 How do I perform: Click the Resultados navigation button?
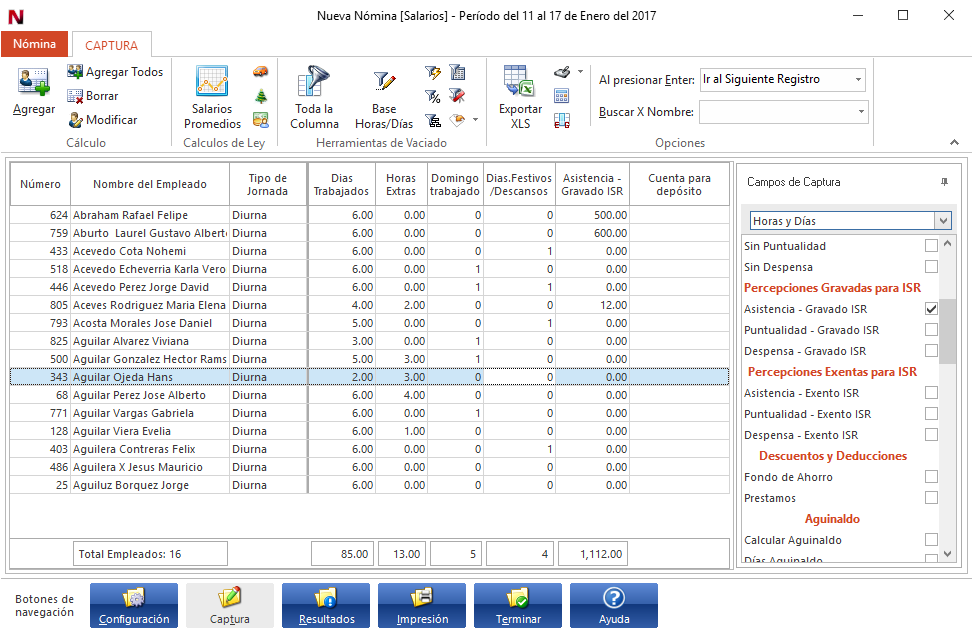(x=326, y=605)
